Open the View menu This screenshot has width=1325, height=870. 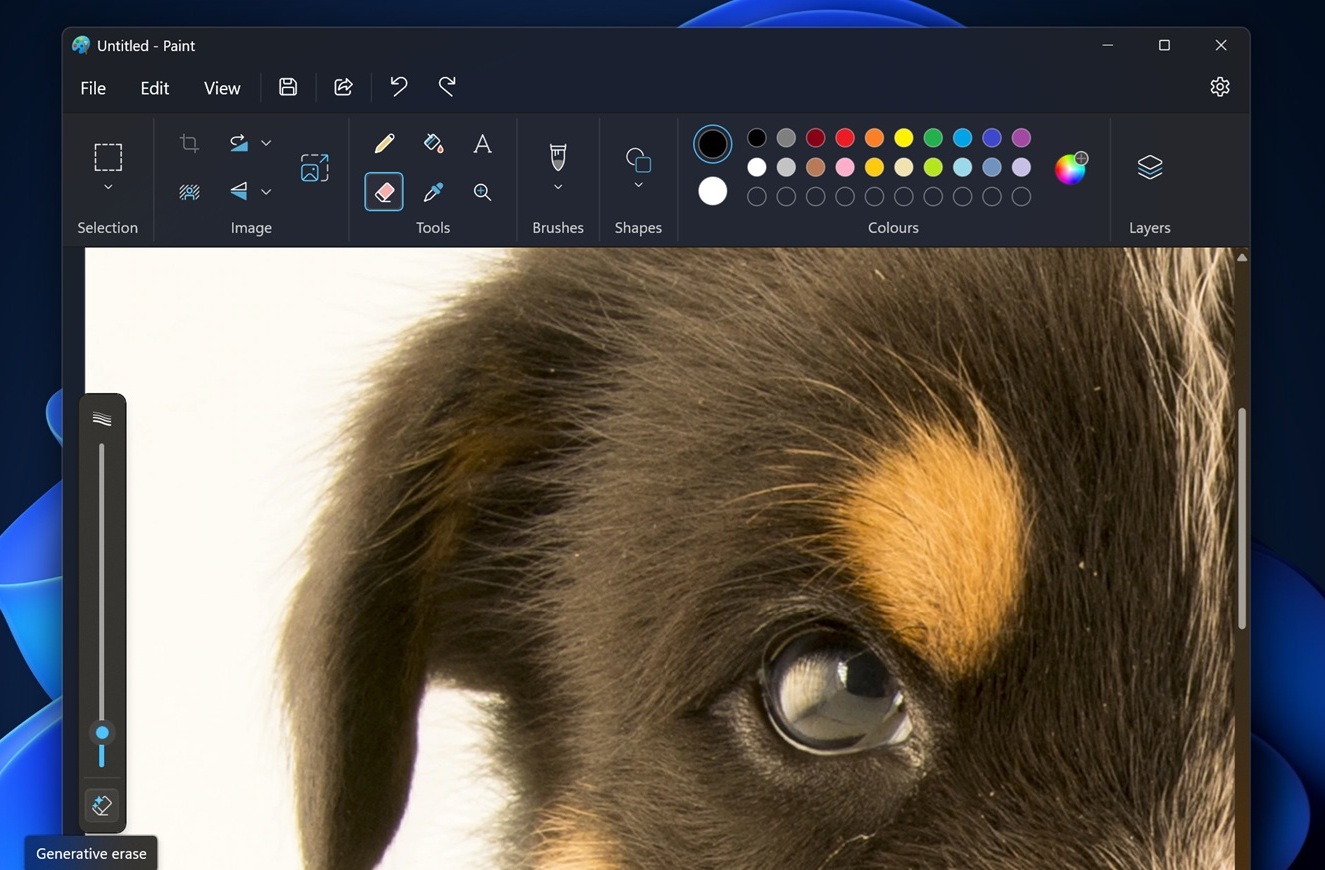click(222, 88)
